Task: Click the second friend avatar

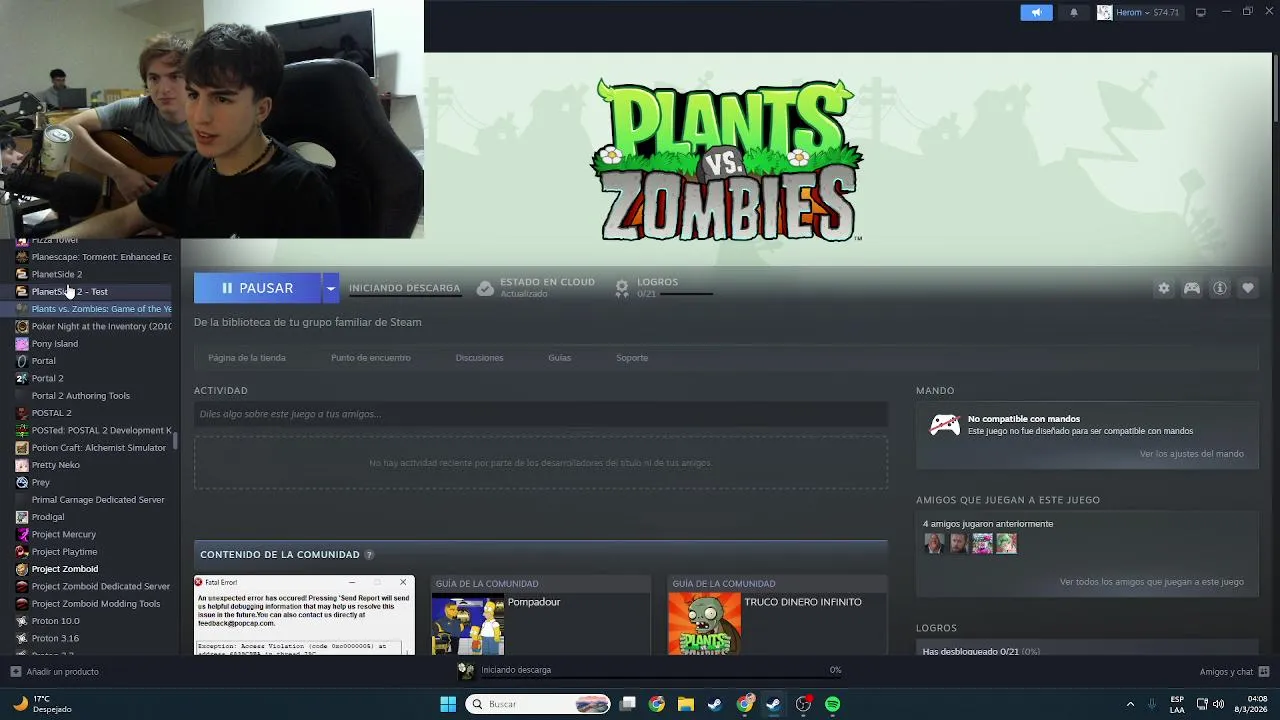Action: pyautogui.click(x=958, y=543)
